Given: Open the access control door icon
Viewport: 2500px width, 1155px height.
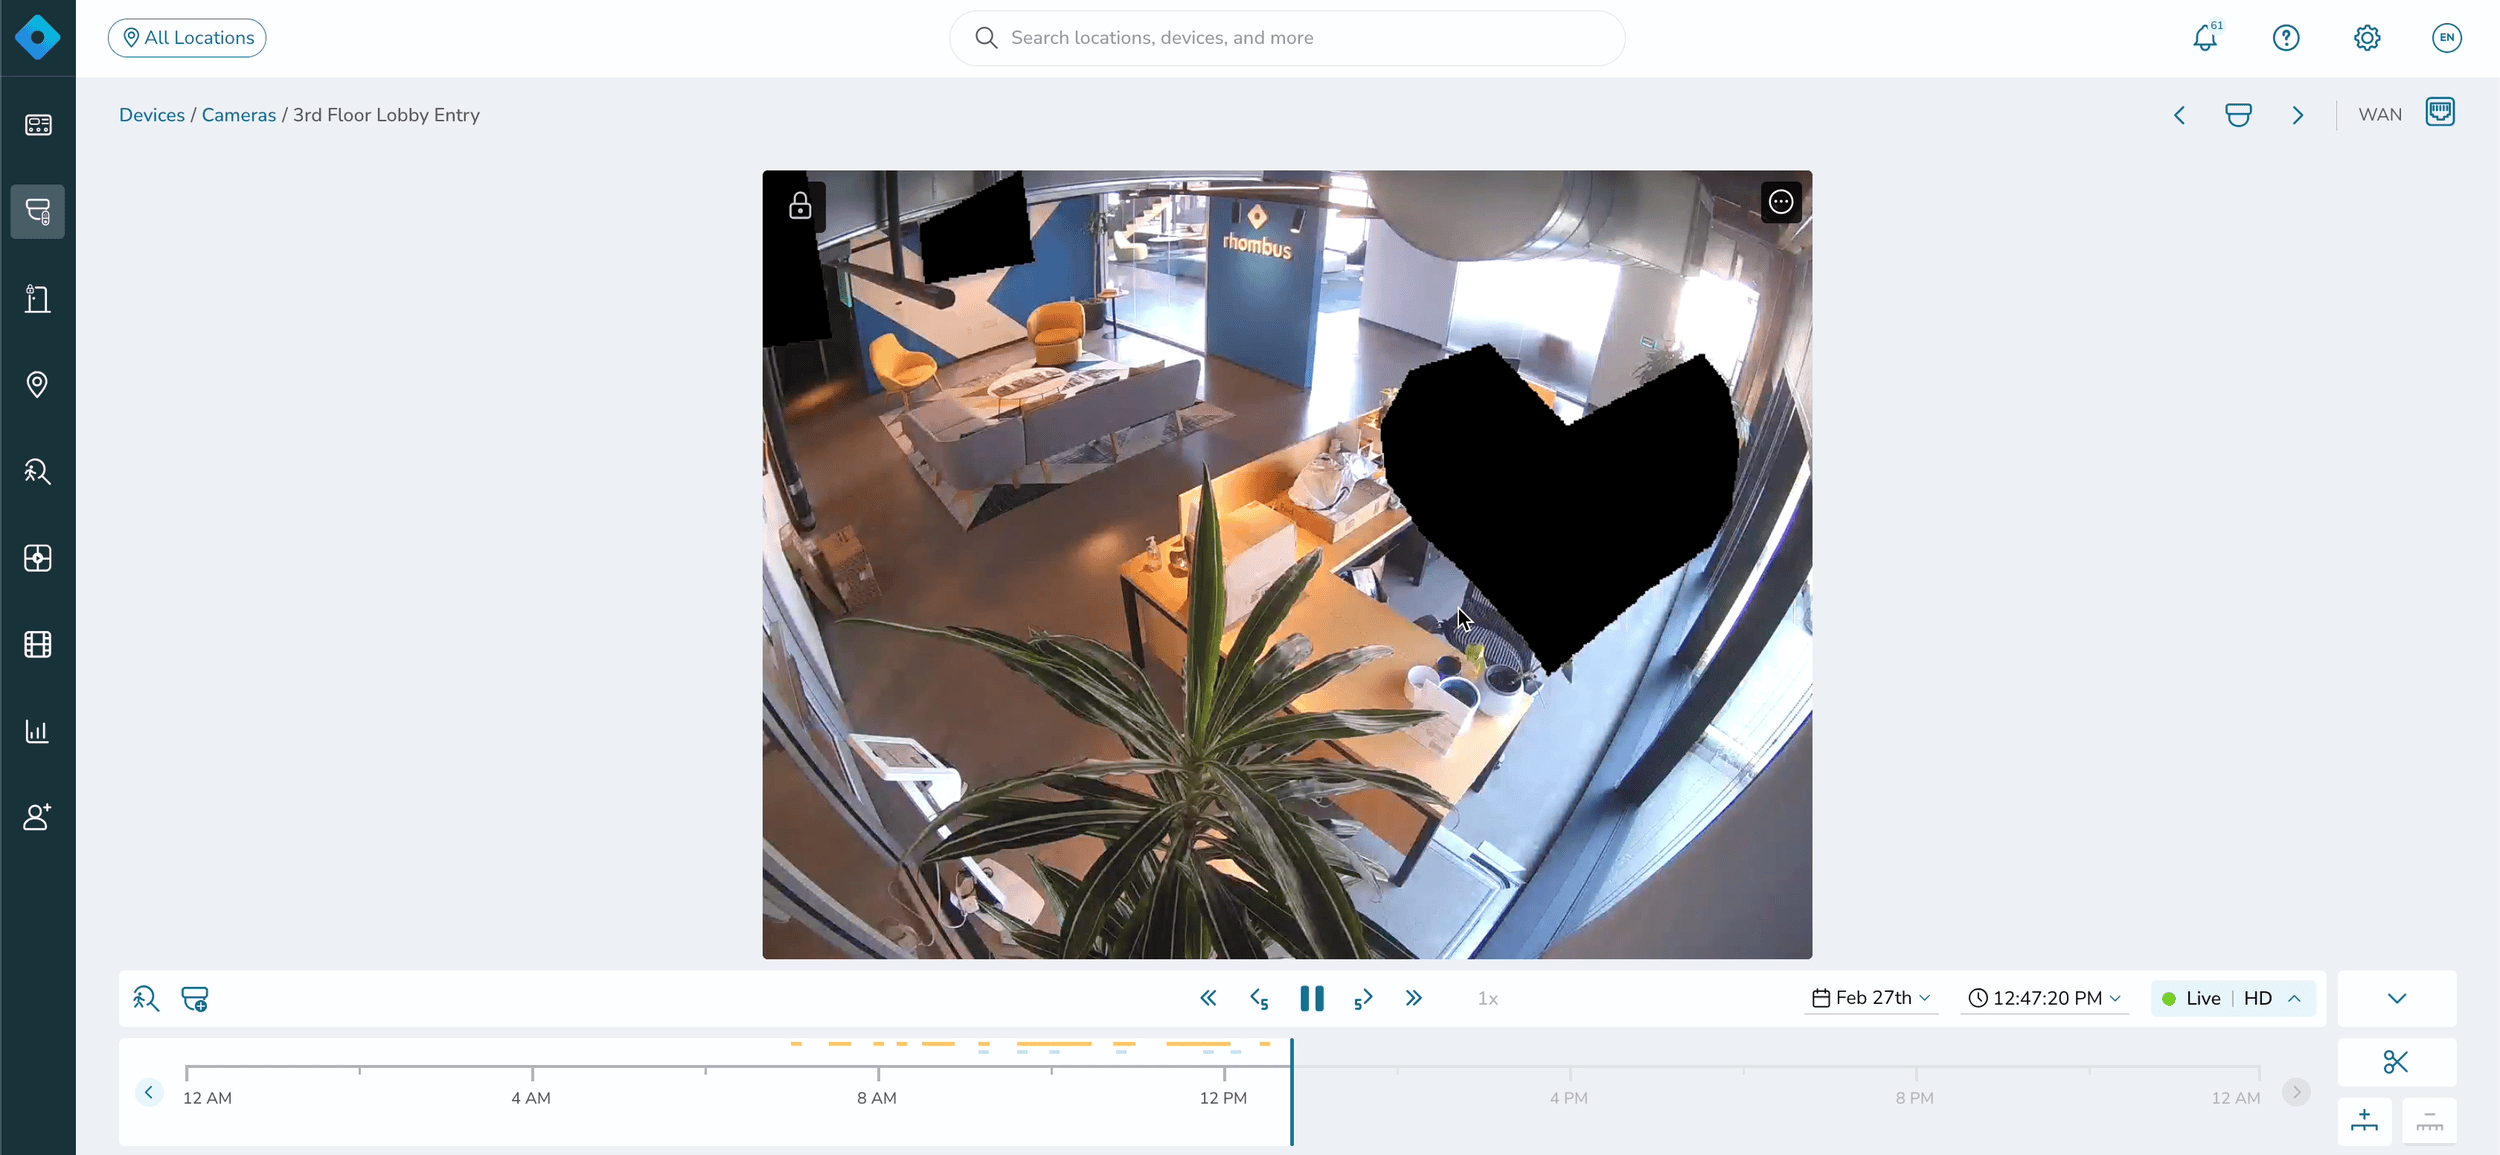Looking at the screenshot, I should [38, 298].
